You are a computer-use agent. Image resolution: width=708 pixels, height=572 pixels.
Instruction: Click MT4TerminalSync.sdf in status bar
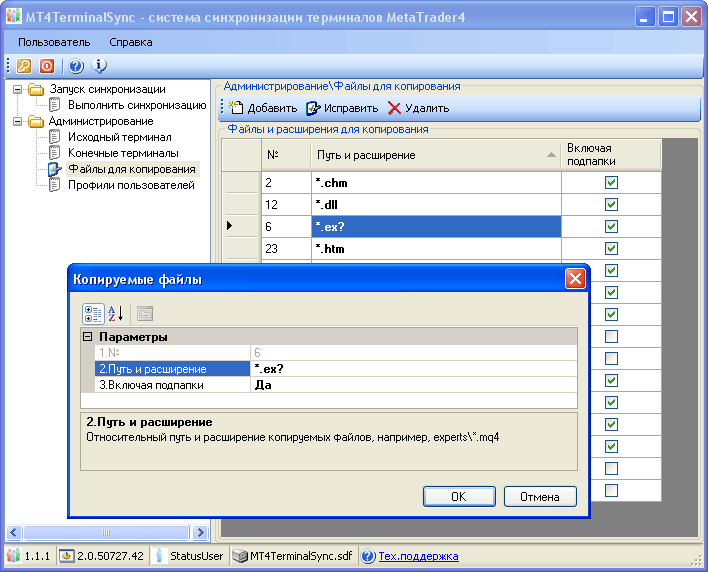(x=301, y=556)
